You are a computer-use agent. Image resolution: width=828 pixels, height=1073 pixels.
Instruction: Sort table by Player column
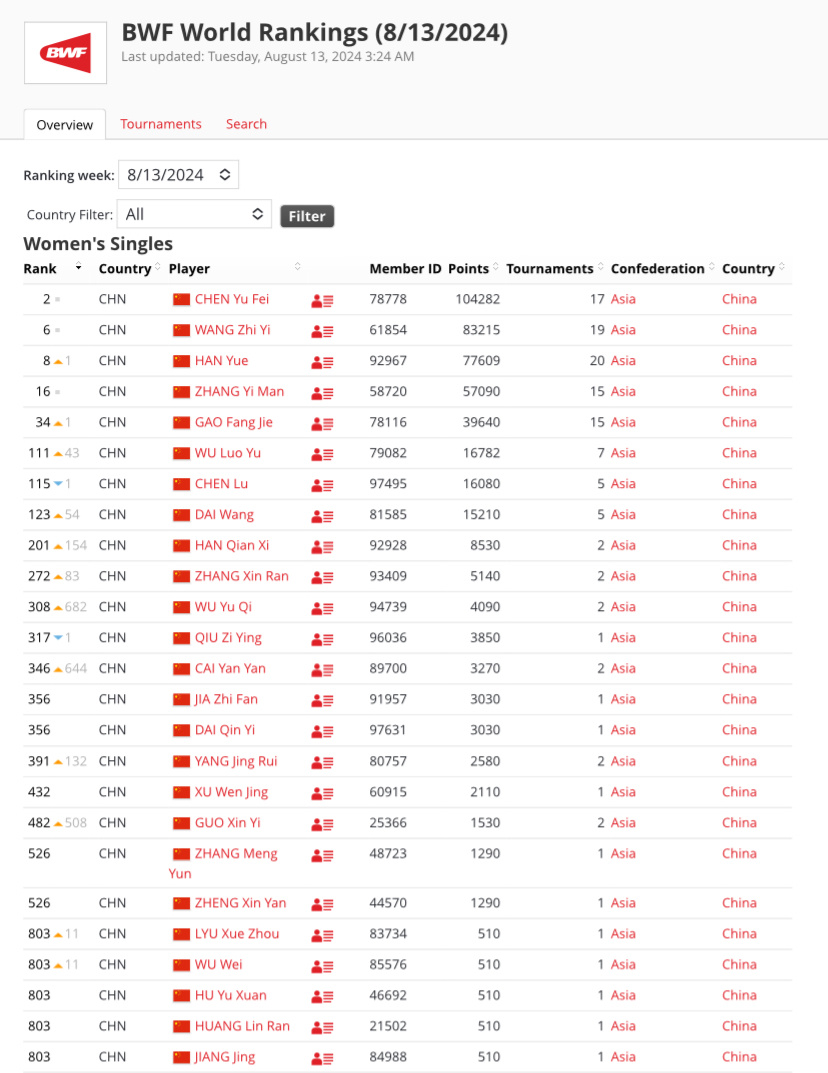click(234, 268)
